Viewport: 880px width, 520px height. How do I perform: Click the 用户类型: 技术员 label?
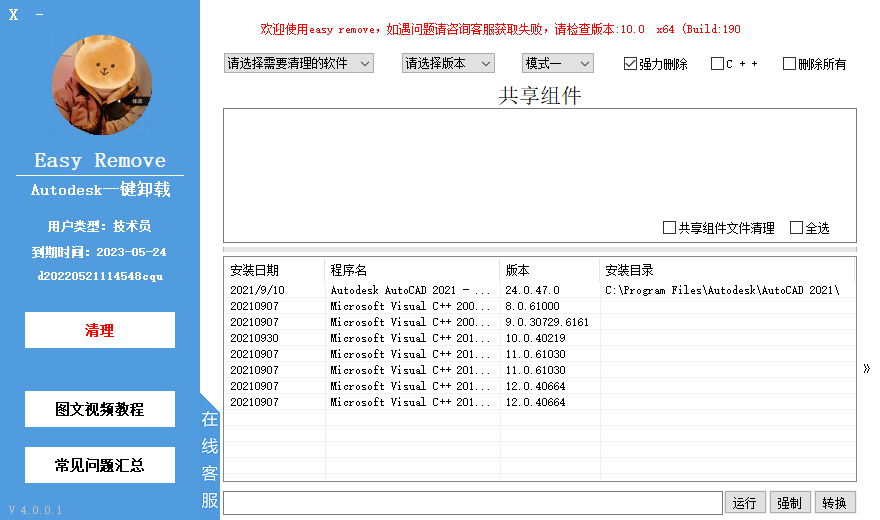pyautogui.click(x=99, y=226)
